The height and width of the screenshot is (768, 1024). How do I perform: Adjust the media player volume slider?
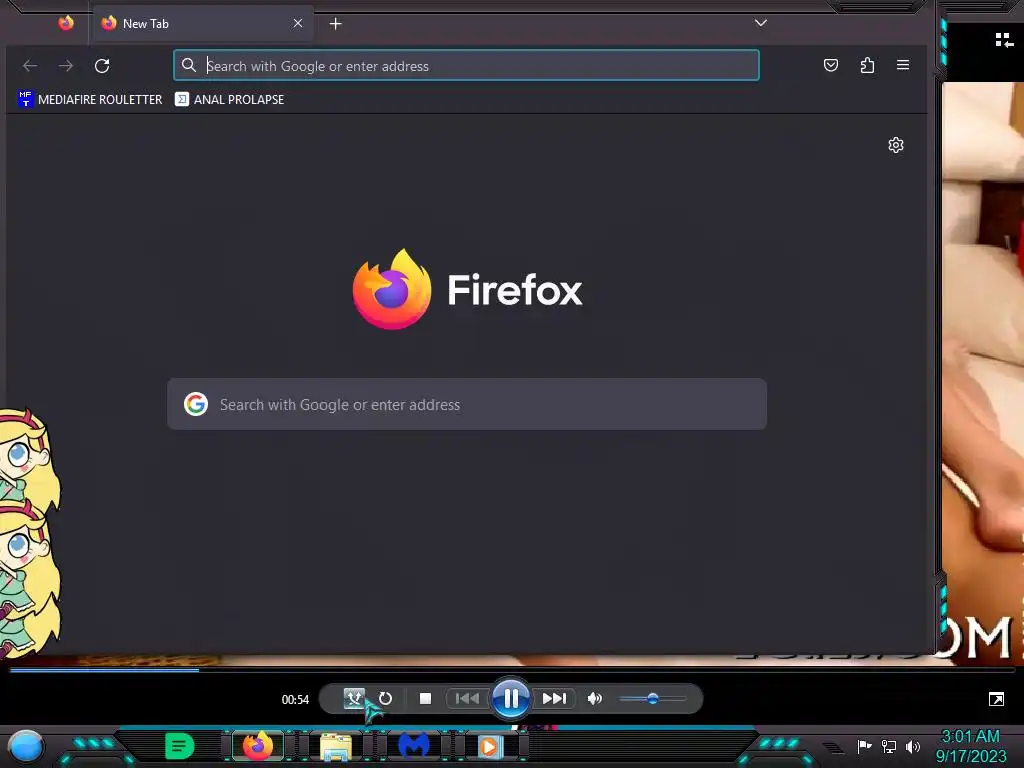[653, 699]
